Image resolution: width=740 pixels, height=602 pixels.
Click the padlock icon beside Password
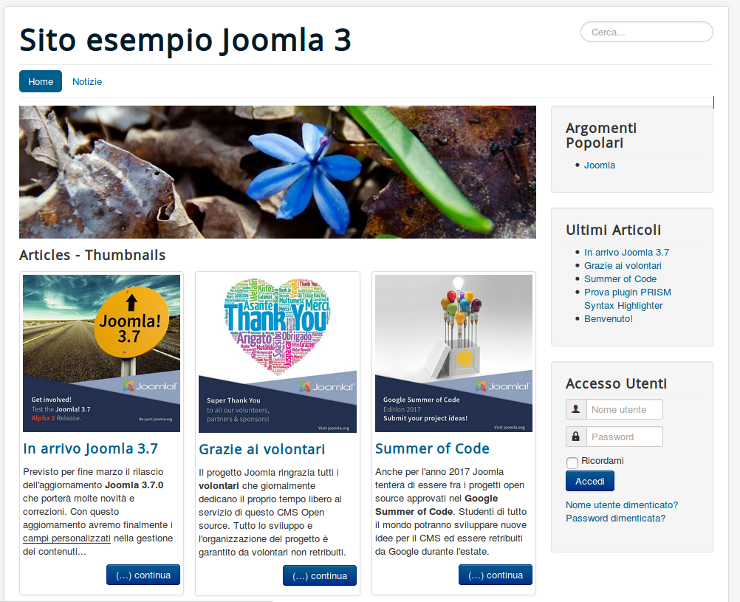tap(576, 436)
